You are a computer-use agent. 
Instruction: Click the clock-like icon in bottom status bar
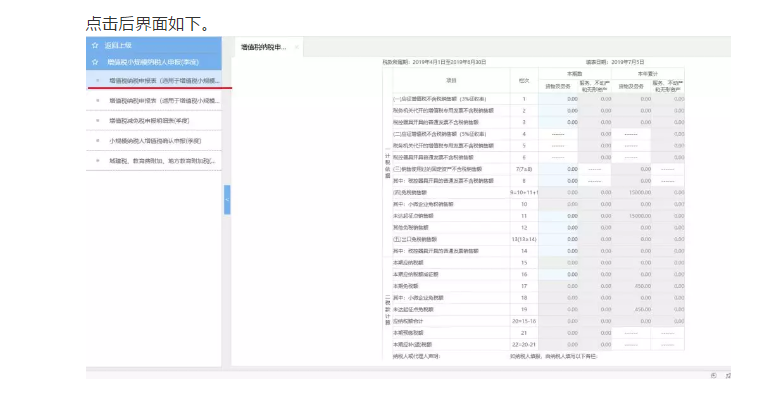point(714,376)
